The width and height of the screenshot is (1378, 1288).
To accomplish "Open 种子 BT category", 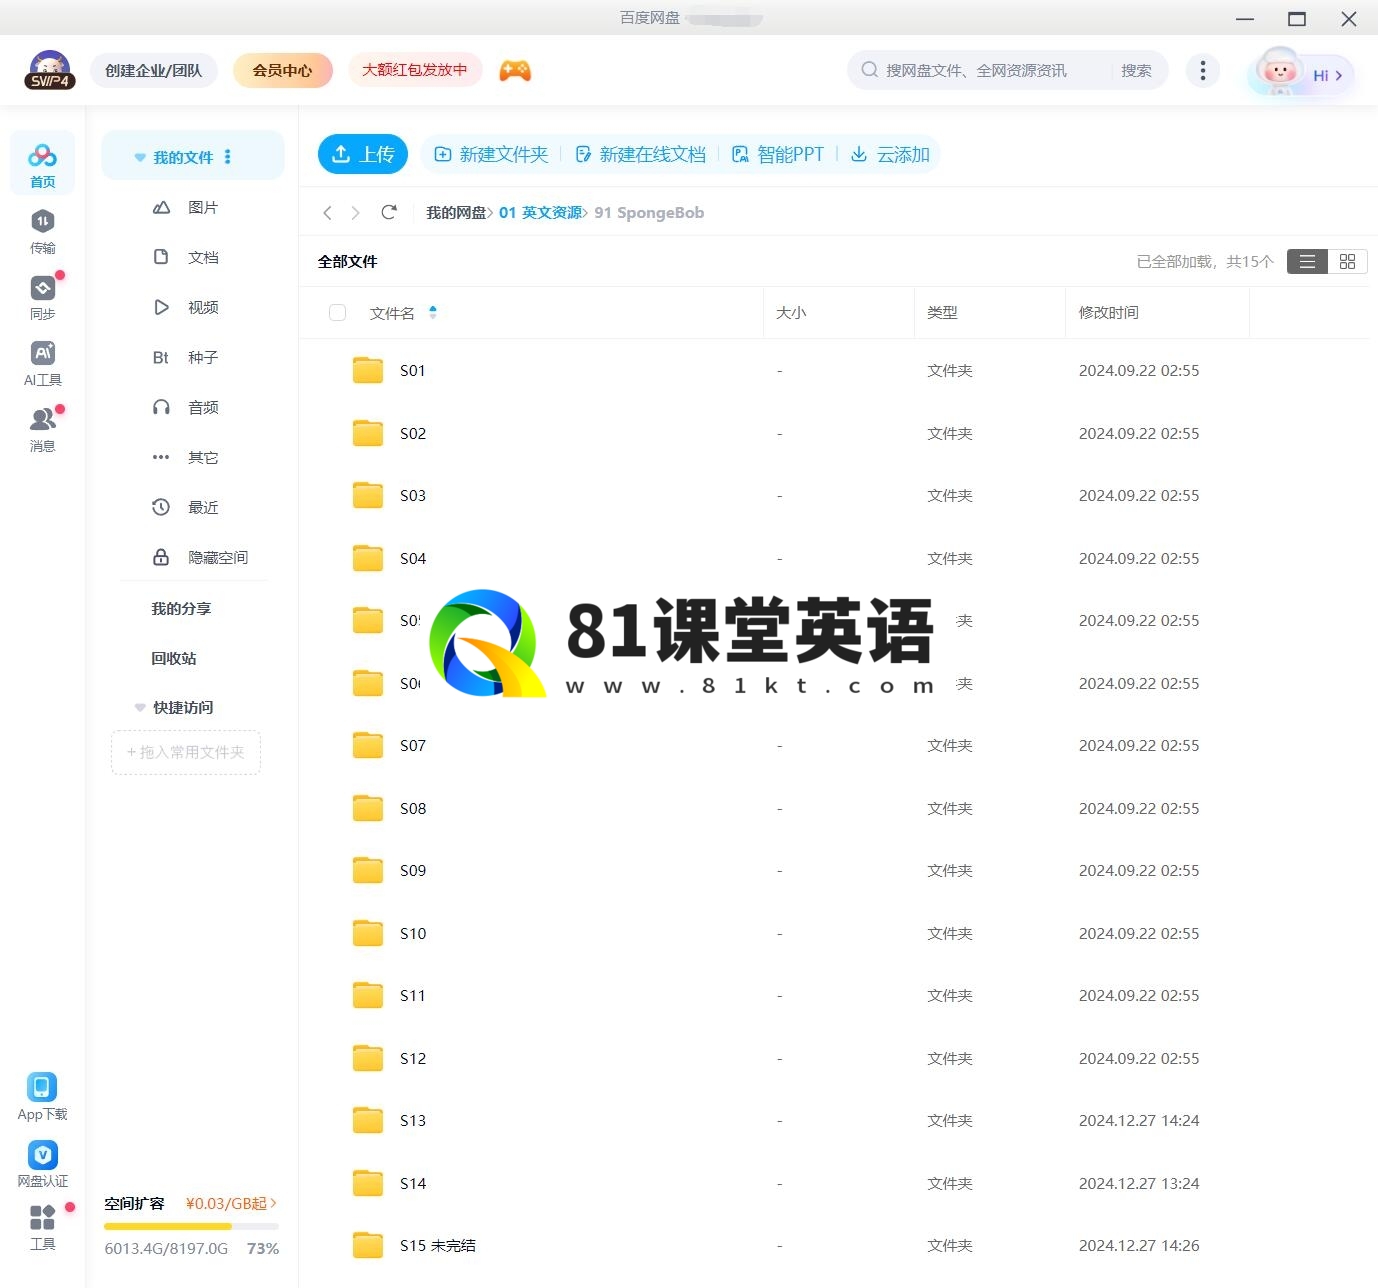I will (186, 357).
